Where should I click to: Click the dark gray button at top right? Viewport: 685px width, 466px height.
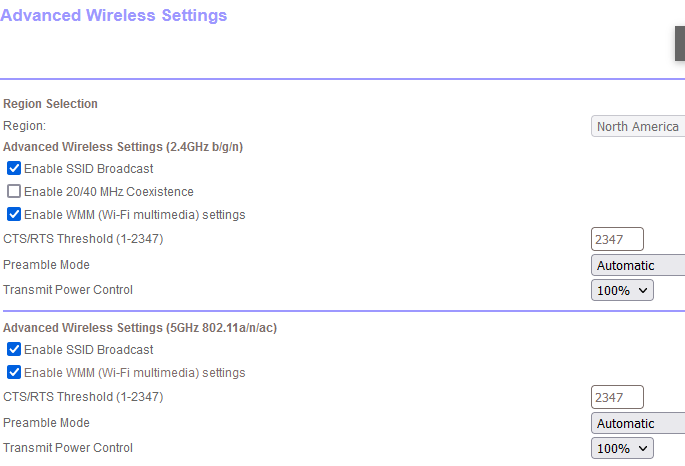pyautogui.click(x=680, y=44)
